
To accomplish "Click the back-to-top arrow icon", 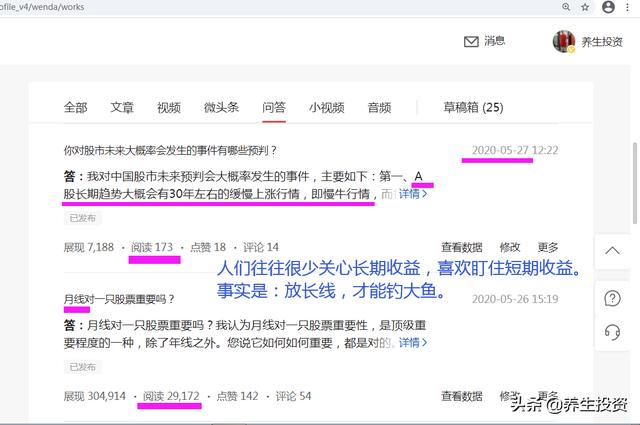I will [x=612, y=250].
